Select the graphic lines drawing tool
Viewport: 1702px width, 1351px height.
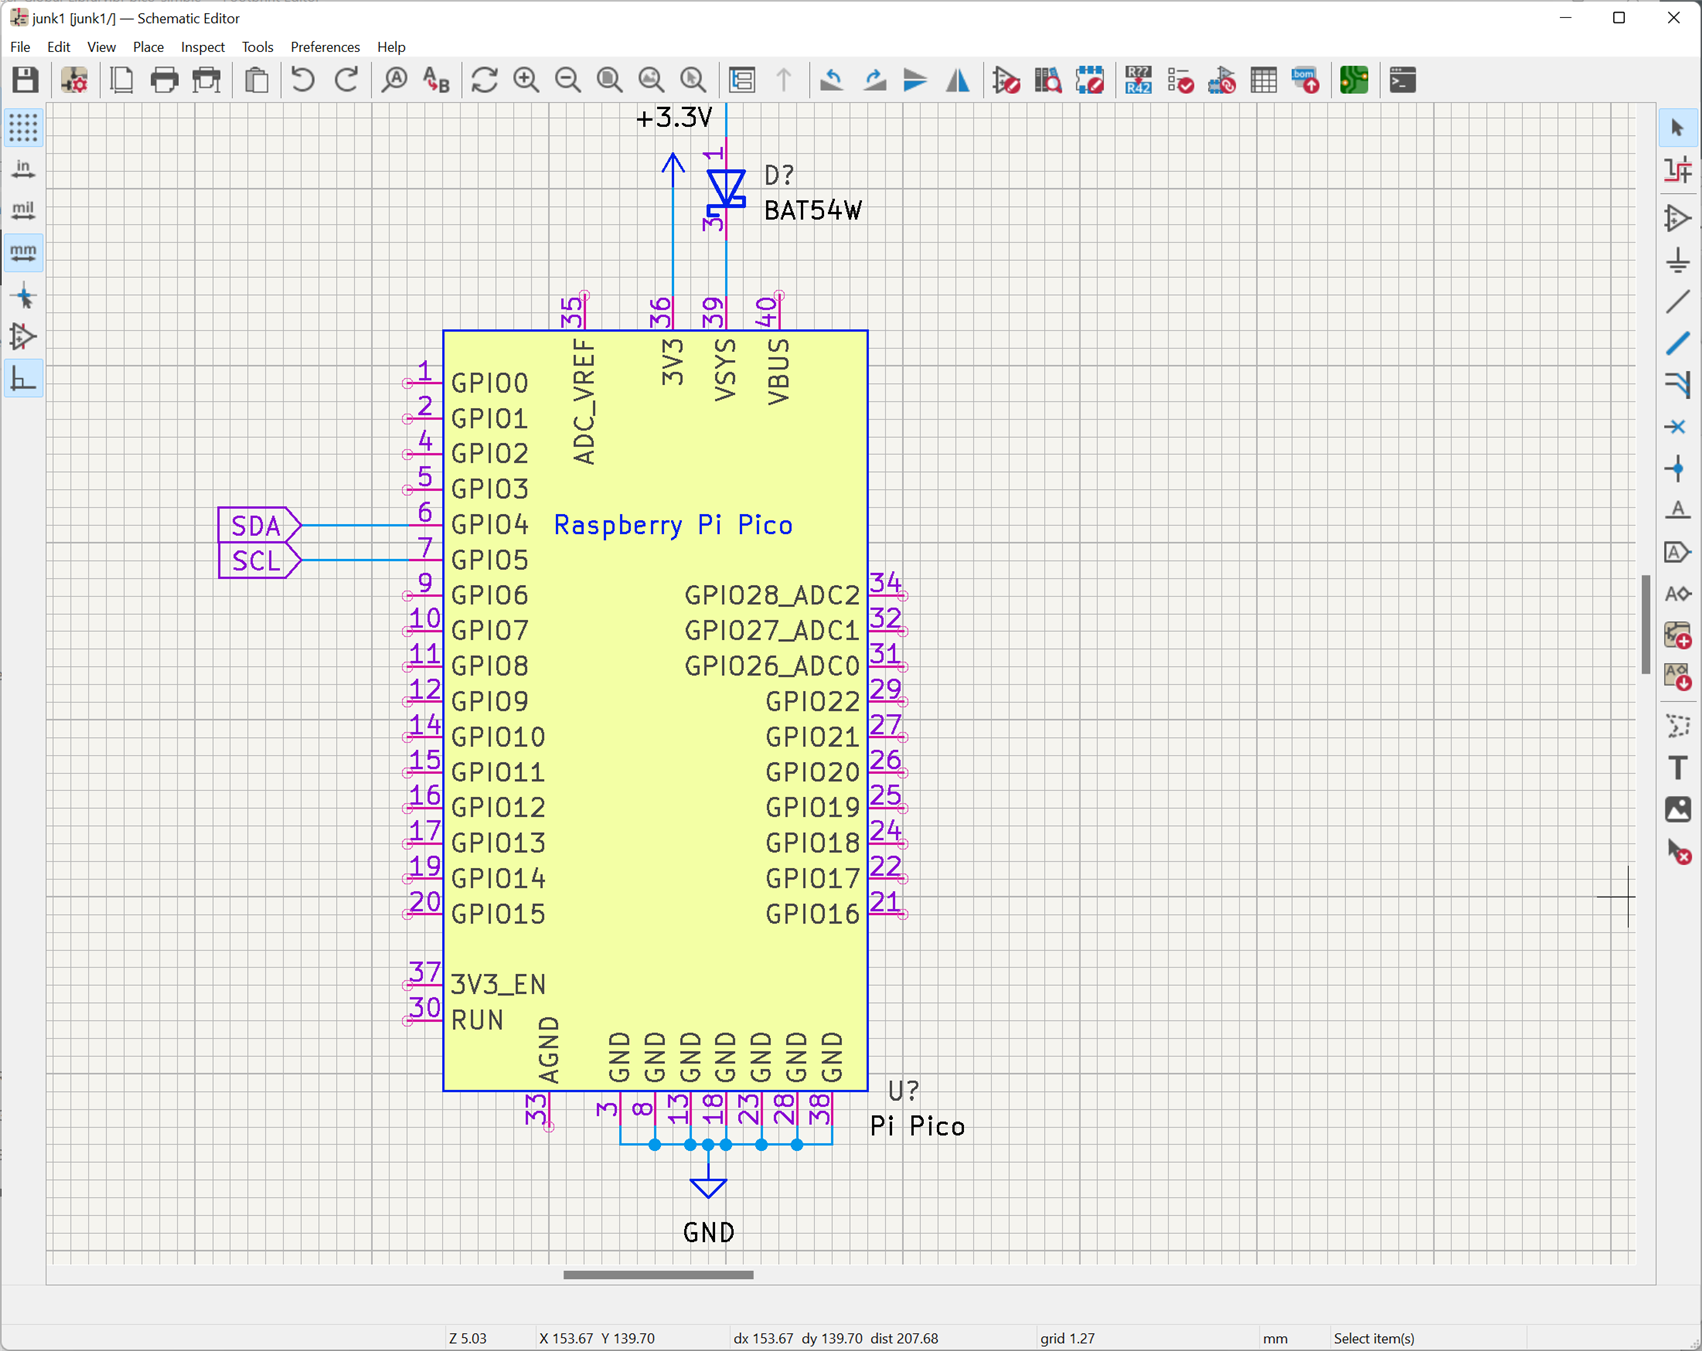pyautogui.click(x=1678, y=726)
